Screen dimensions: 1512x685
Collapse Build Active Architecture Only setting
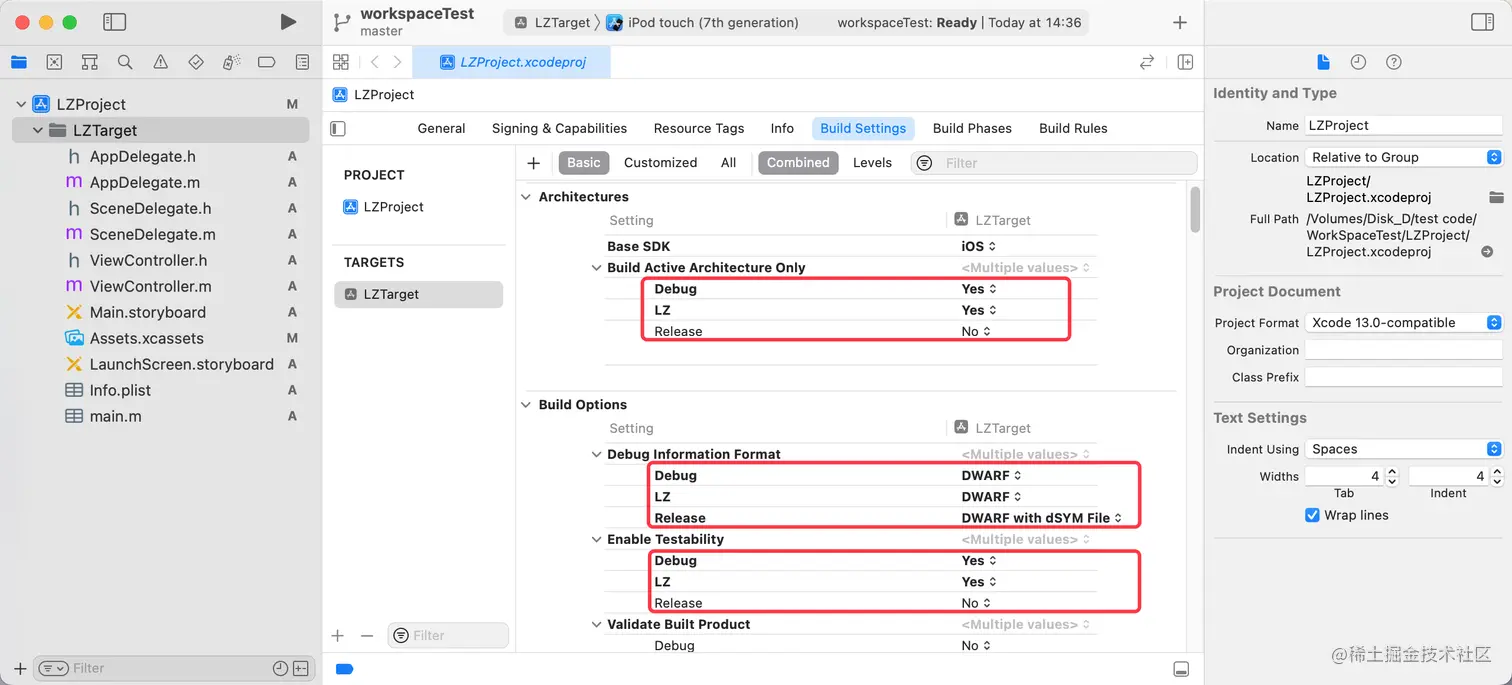coord(597,268)
